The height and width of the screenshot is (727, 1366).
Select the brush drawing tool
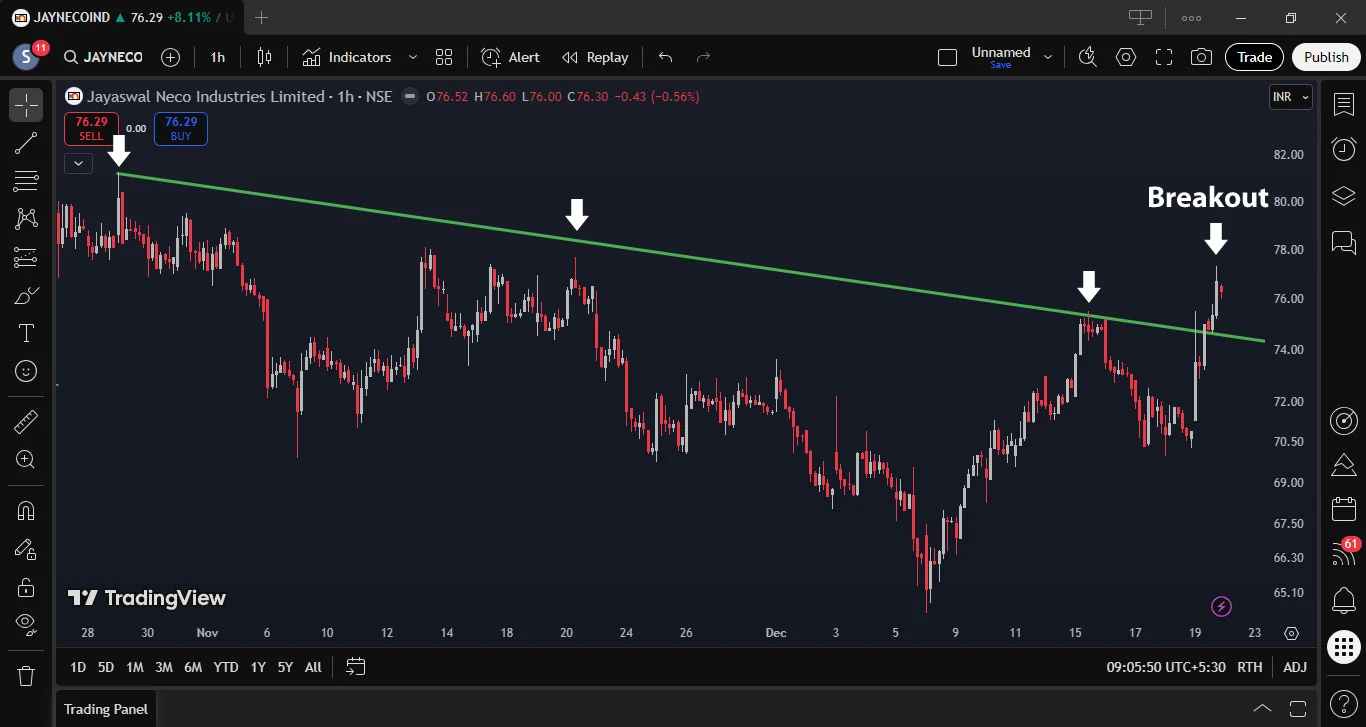(26, 295)
